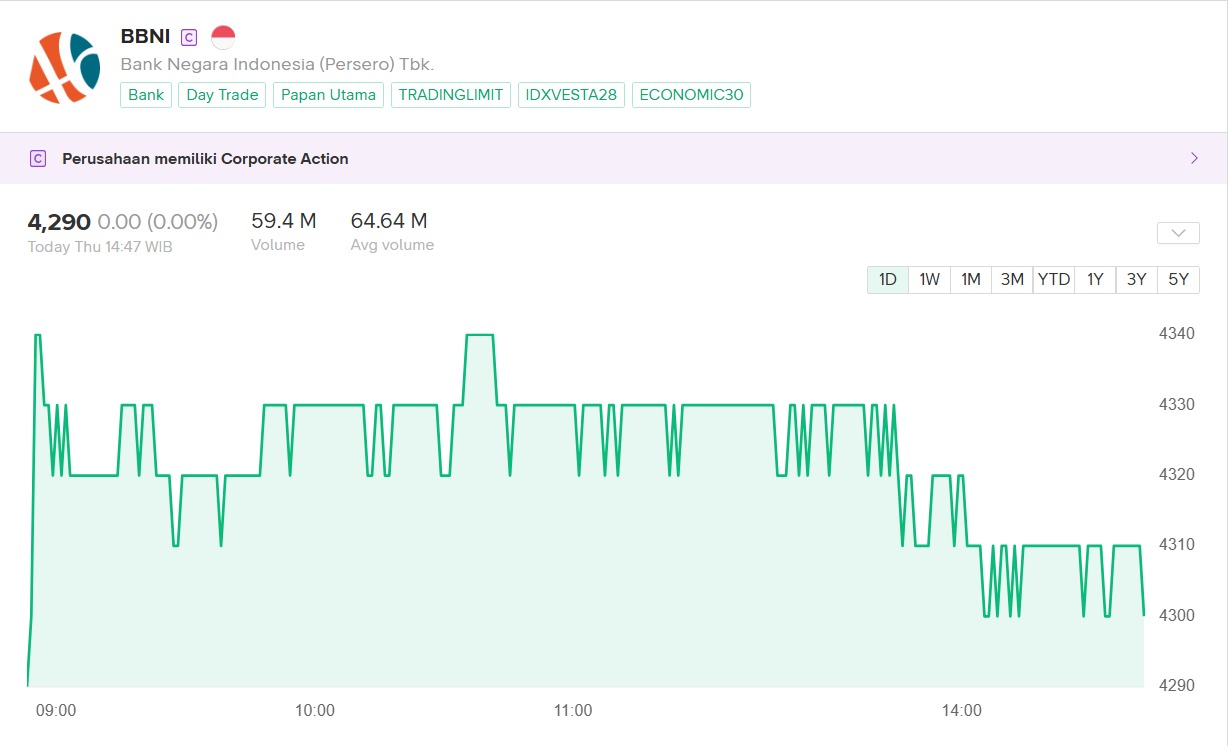Viewport: 1228px width, 746px height.
Task: Open the Papan Utama tag
Action: coord(328,95)
